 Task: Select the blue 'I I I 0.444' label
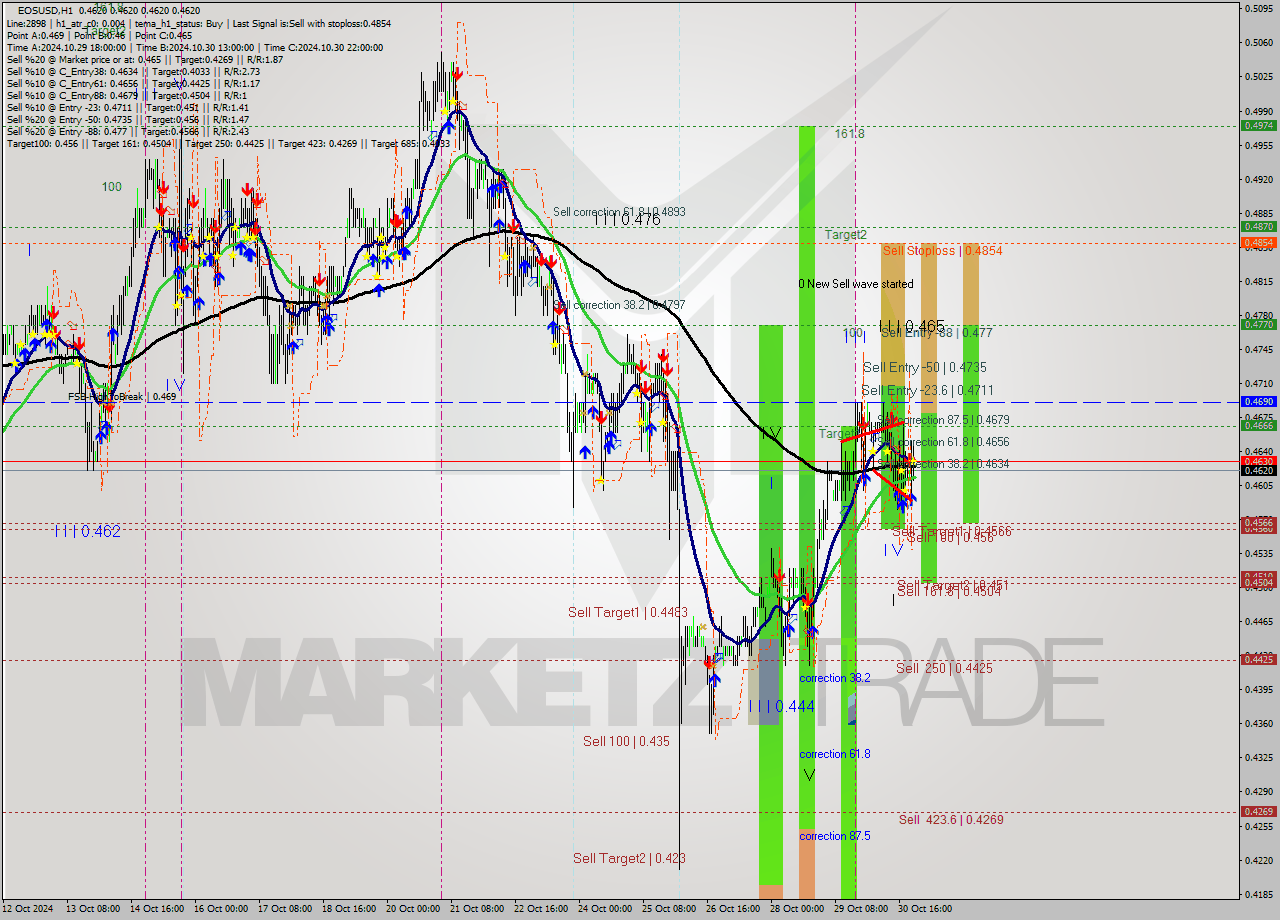click(x=781, y=706)
